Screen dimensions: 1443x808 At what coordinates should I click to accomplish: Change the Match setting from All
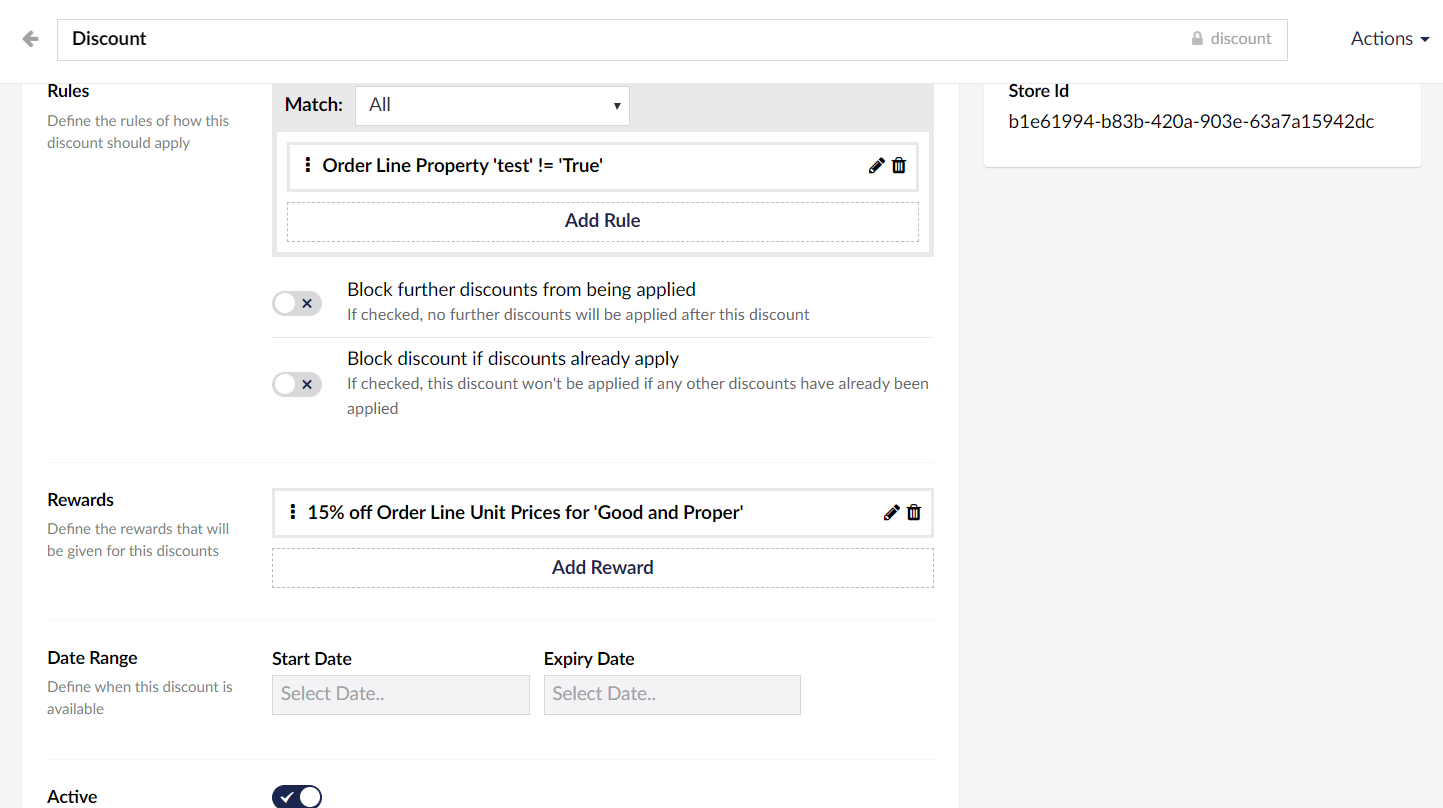point(491,105)
